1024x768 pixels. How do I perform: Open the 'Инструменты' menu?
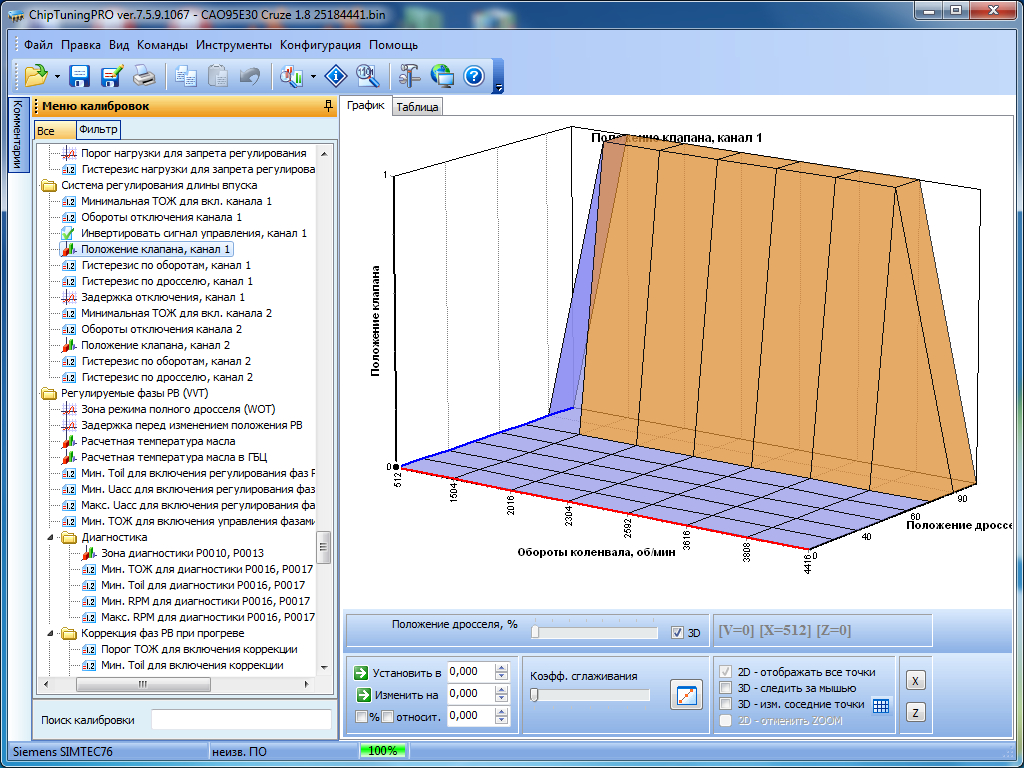[x=233, y=45]
